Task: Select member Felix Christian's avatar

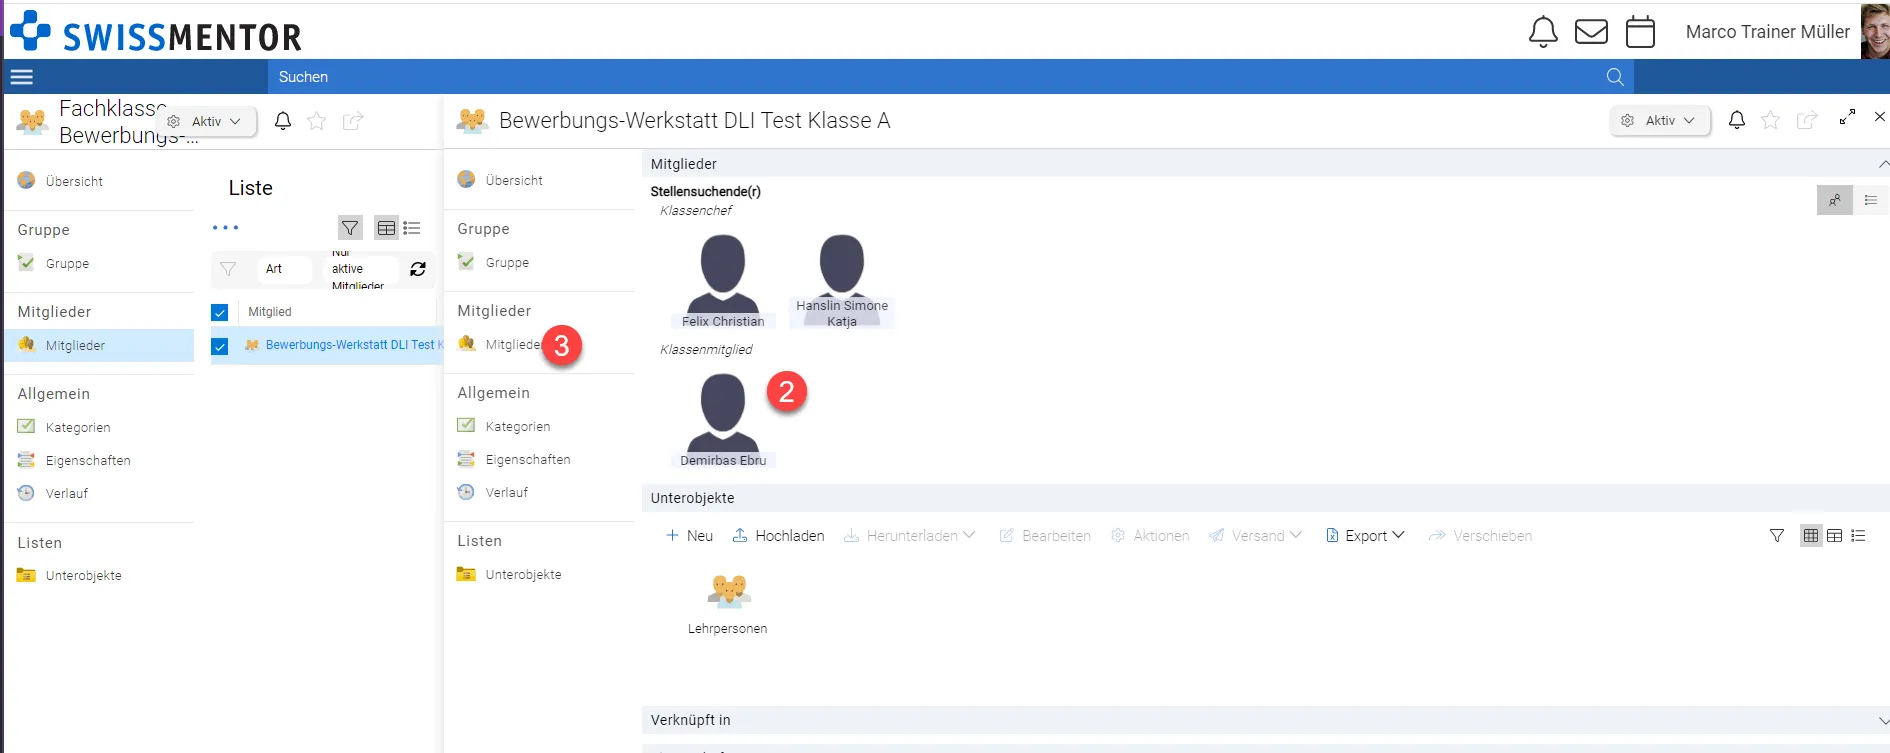Action: (x=723, y=281)
